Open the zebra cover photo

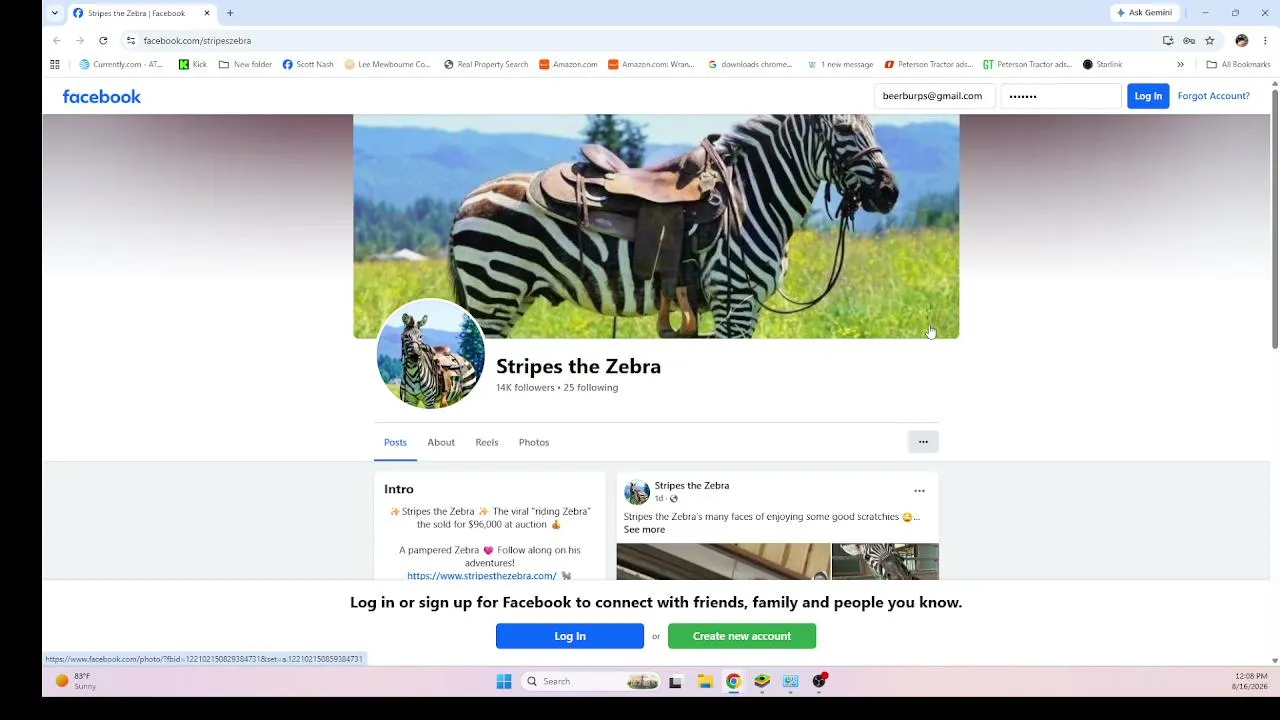point(656,226)
